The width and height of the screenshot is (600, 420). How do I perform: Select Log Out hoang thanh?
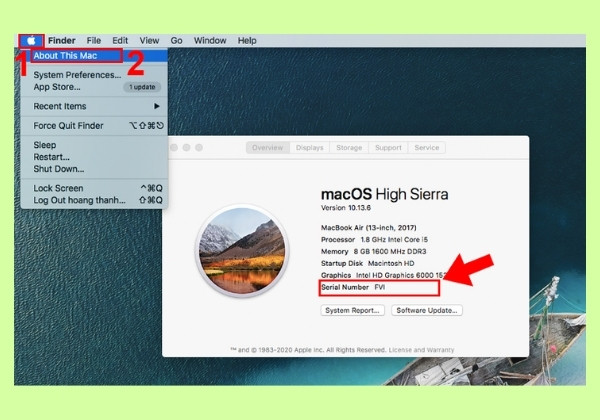[95, 200]
